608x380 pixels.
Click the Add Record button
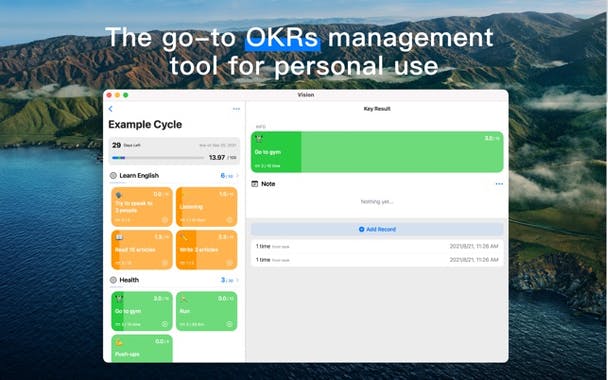pyautogui.click(x=377, y=230)
